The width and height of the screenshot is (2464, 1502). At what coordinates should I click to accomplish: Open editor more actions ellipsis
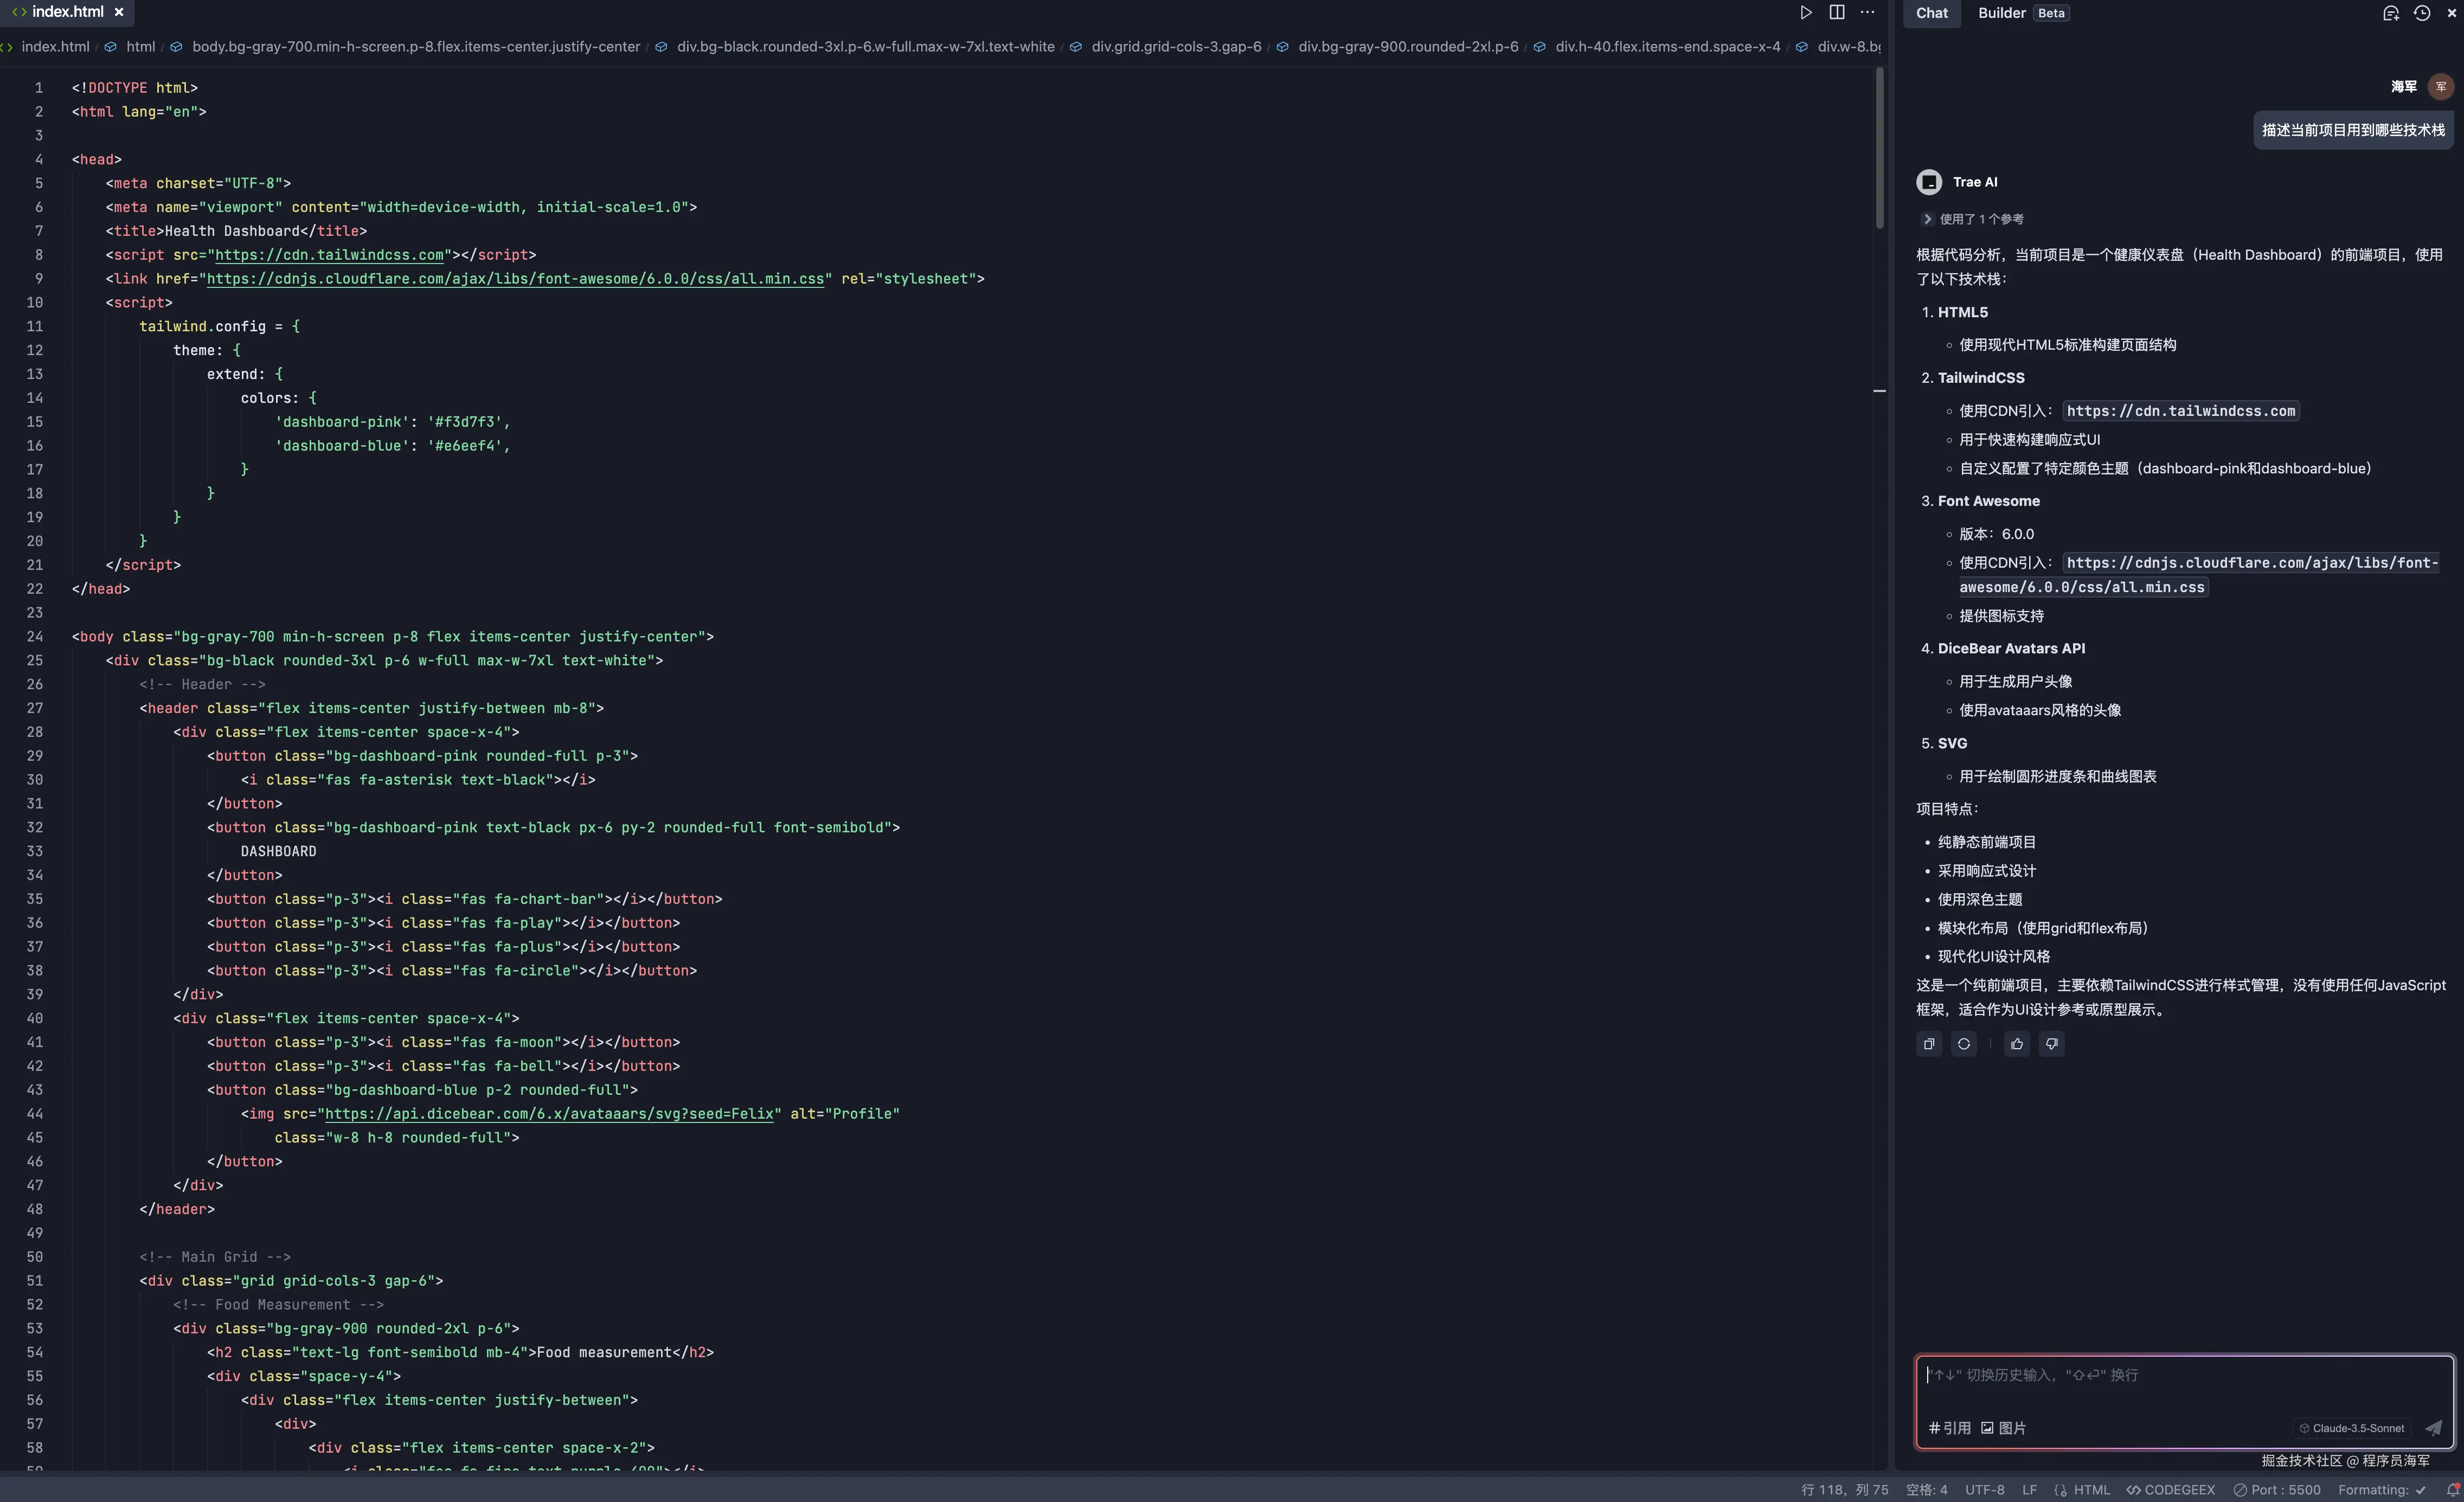pos(1867,13)
